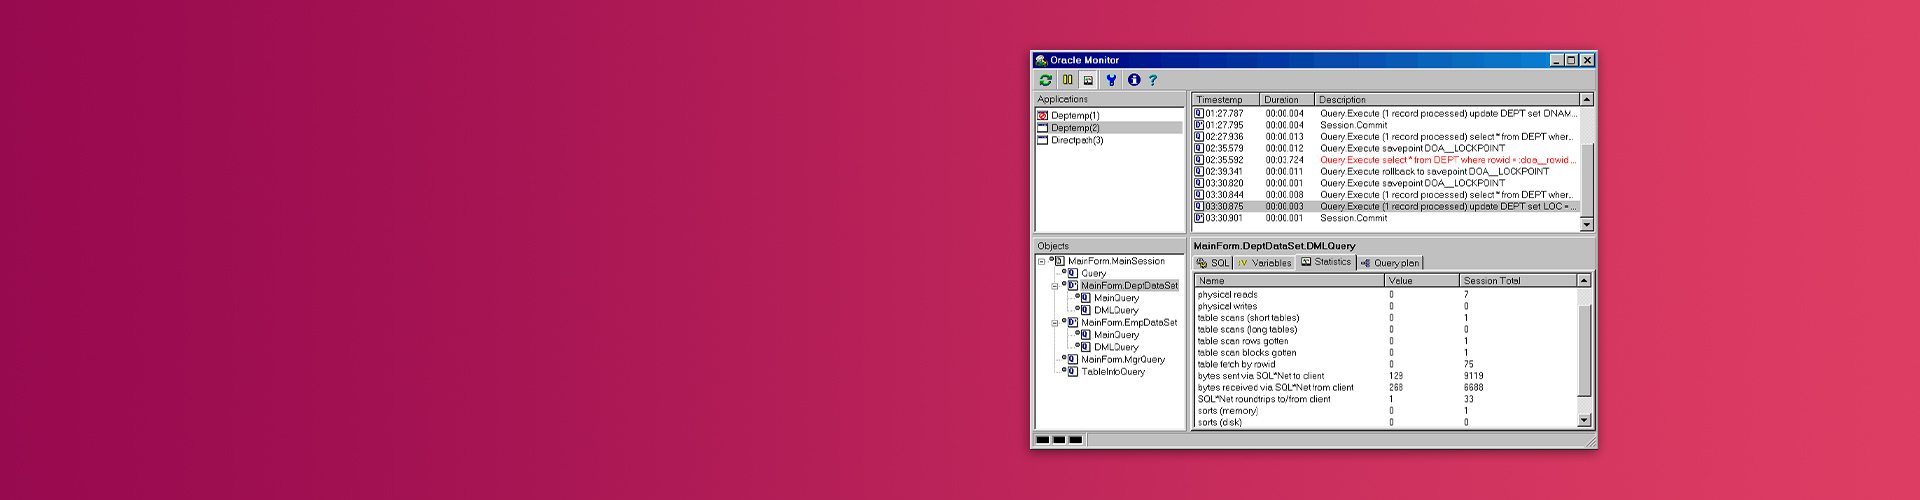Click the Session.Commit icon at 01:27.795
The image size is (1920, 500).
(1199, 125)
